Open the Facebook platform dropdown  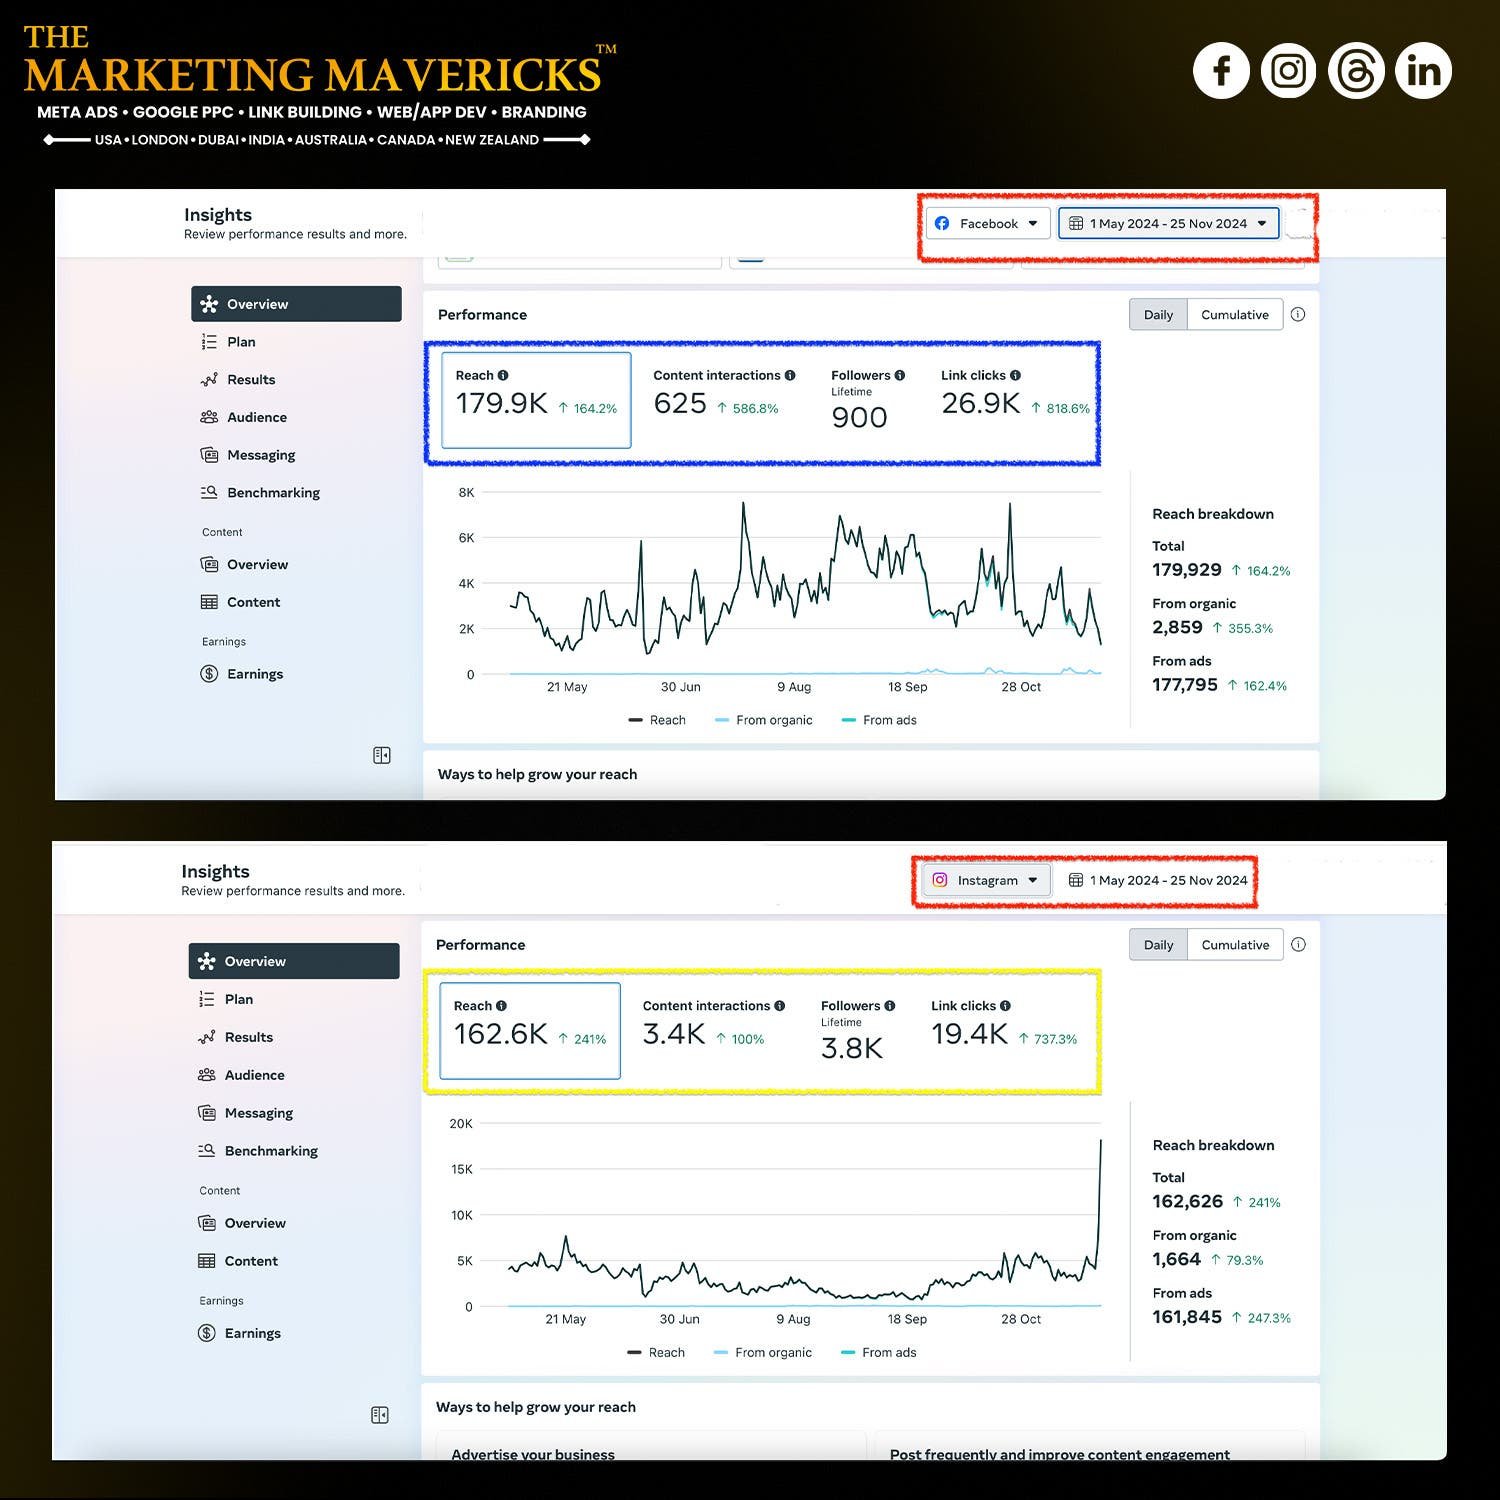(987, 223)
